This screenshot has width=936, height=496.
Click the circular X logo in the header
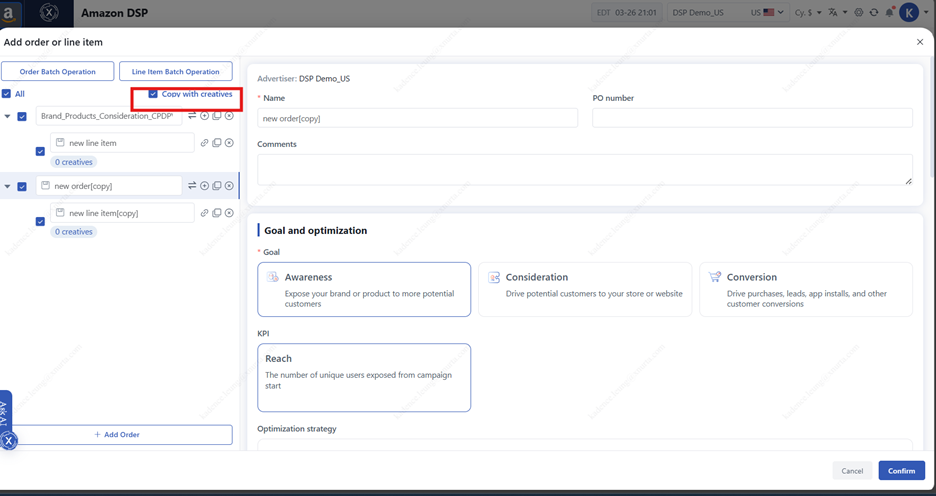pyautogui.click(x=49, y=13)
